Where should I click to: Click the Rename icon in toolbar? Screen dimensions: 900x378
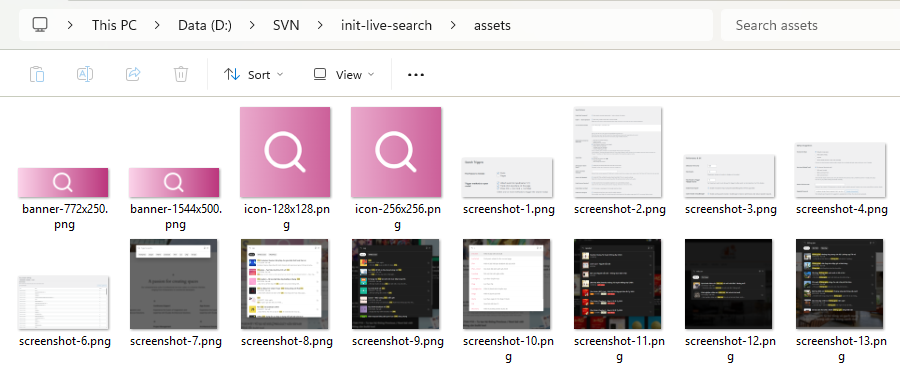click(x=85, y=75)
